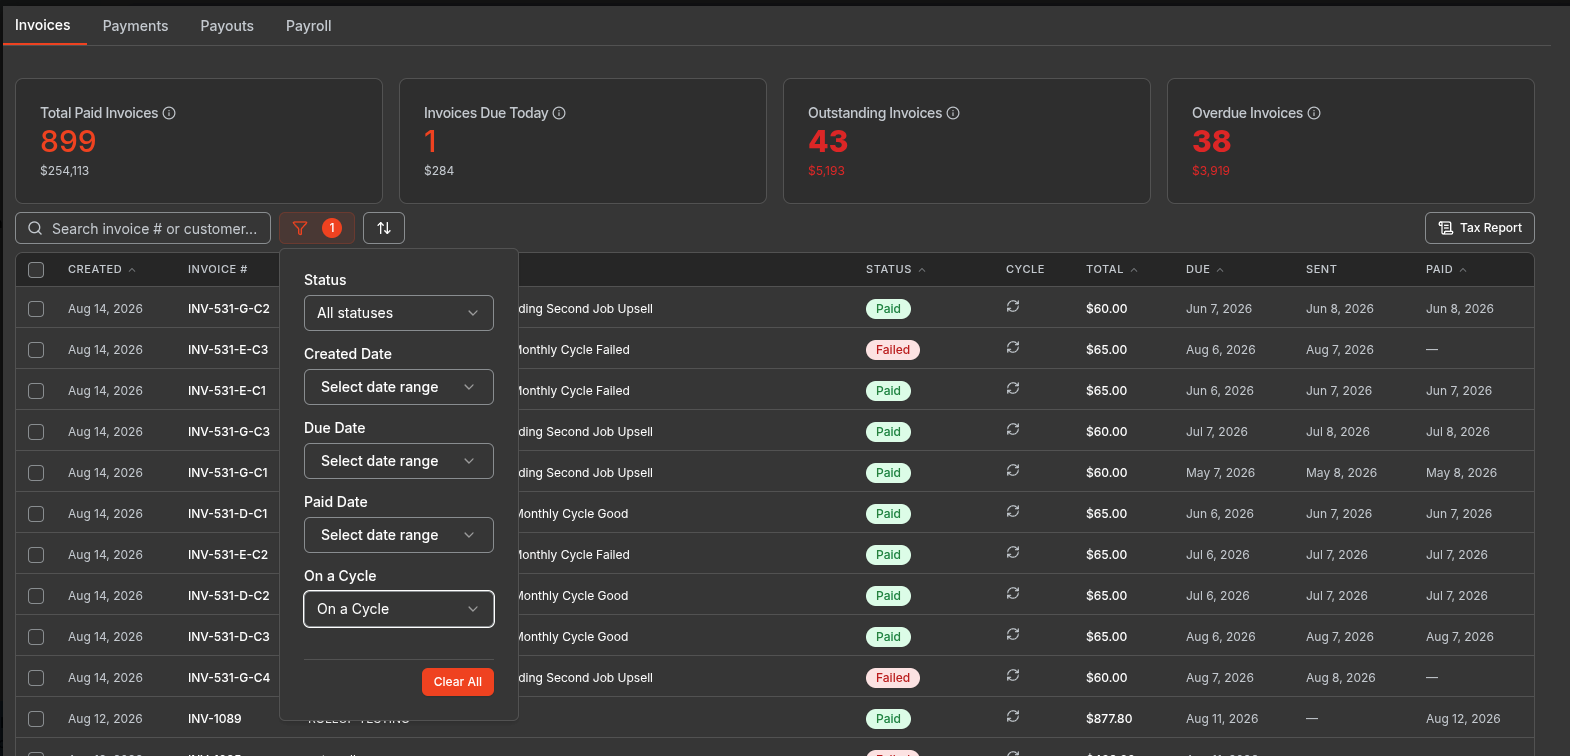Open the sort arrows button
The width and height of the screenshot is (1570, 756).
click(x=384, y=228)
